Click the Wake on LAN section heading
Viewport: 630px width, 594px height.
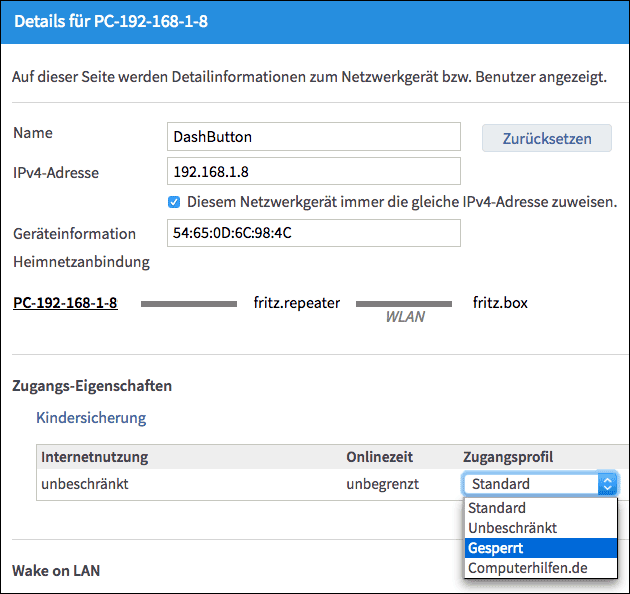pos(56,571)
